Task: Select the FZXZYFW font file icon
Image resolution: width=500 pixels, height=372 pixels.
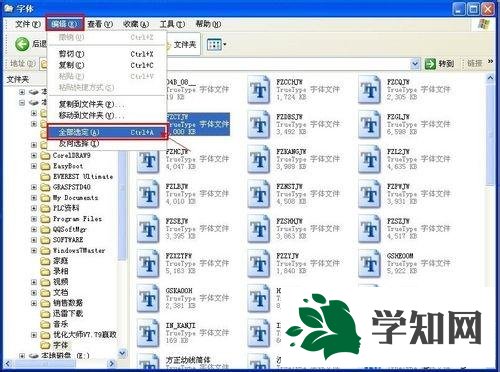Action: click(x=148, y=264)
